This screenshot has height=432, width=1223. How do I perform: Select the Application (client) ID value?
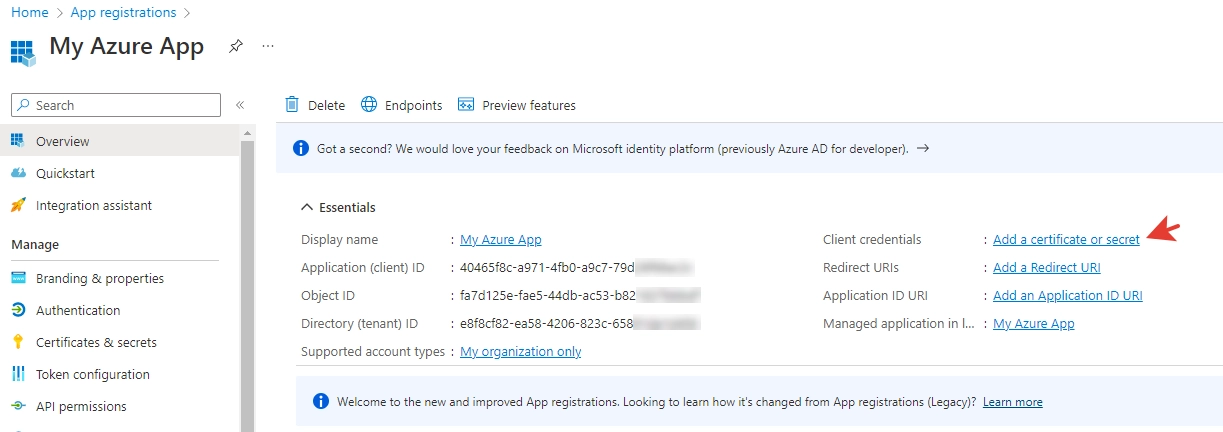(x=577, y=268)
